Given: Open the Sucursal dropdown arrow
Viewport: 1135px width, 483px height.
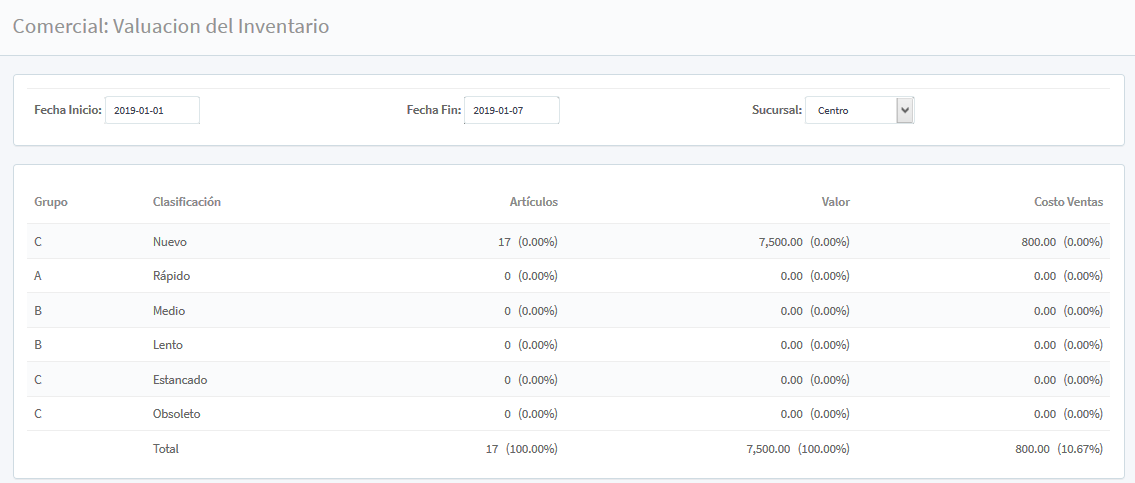Looking at the screenshot, I should (x=904, y=110).
